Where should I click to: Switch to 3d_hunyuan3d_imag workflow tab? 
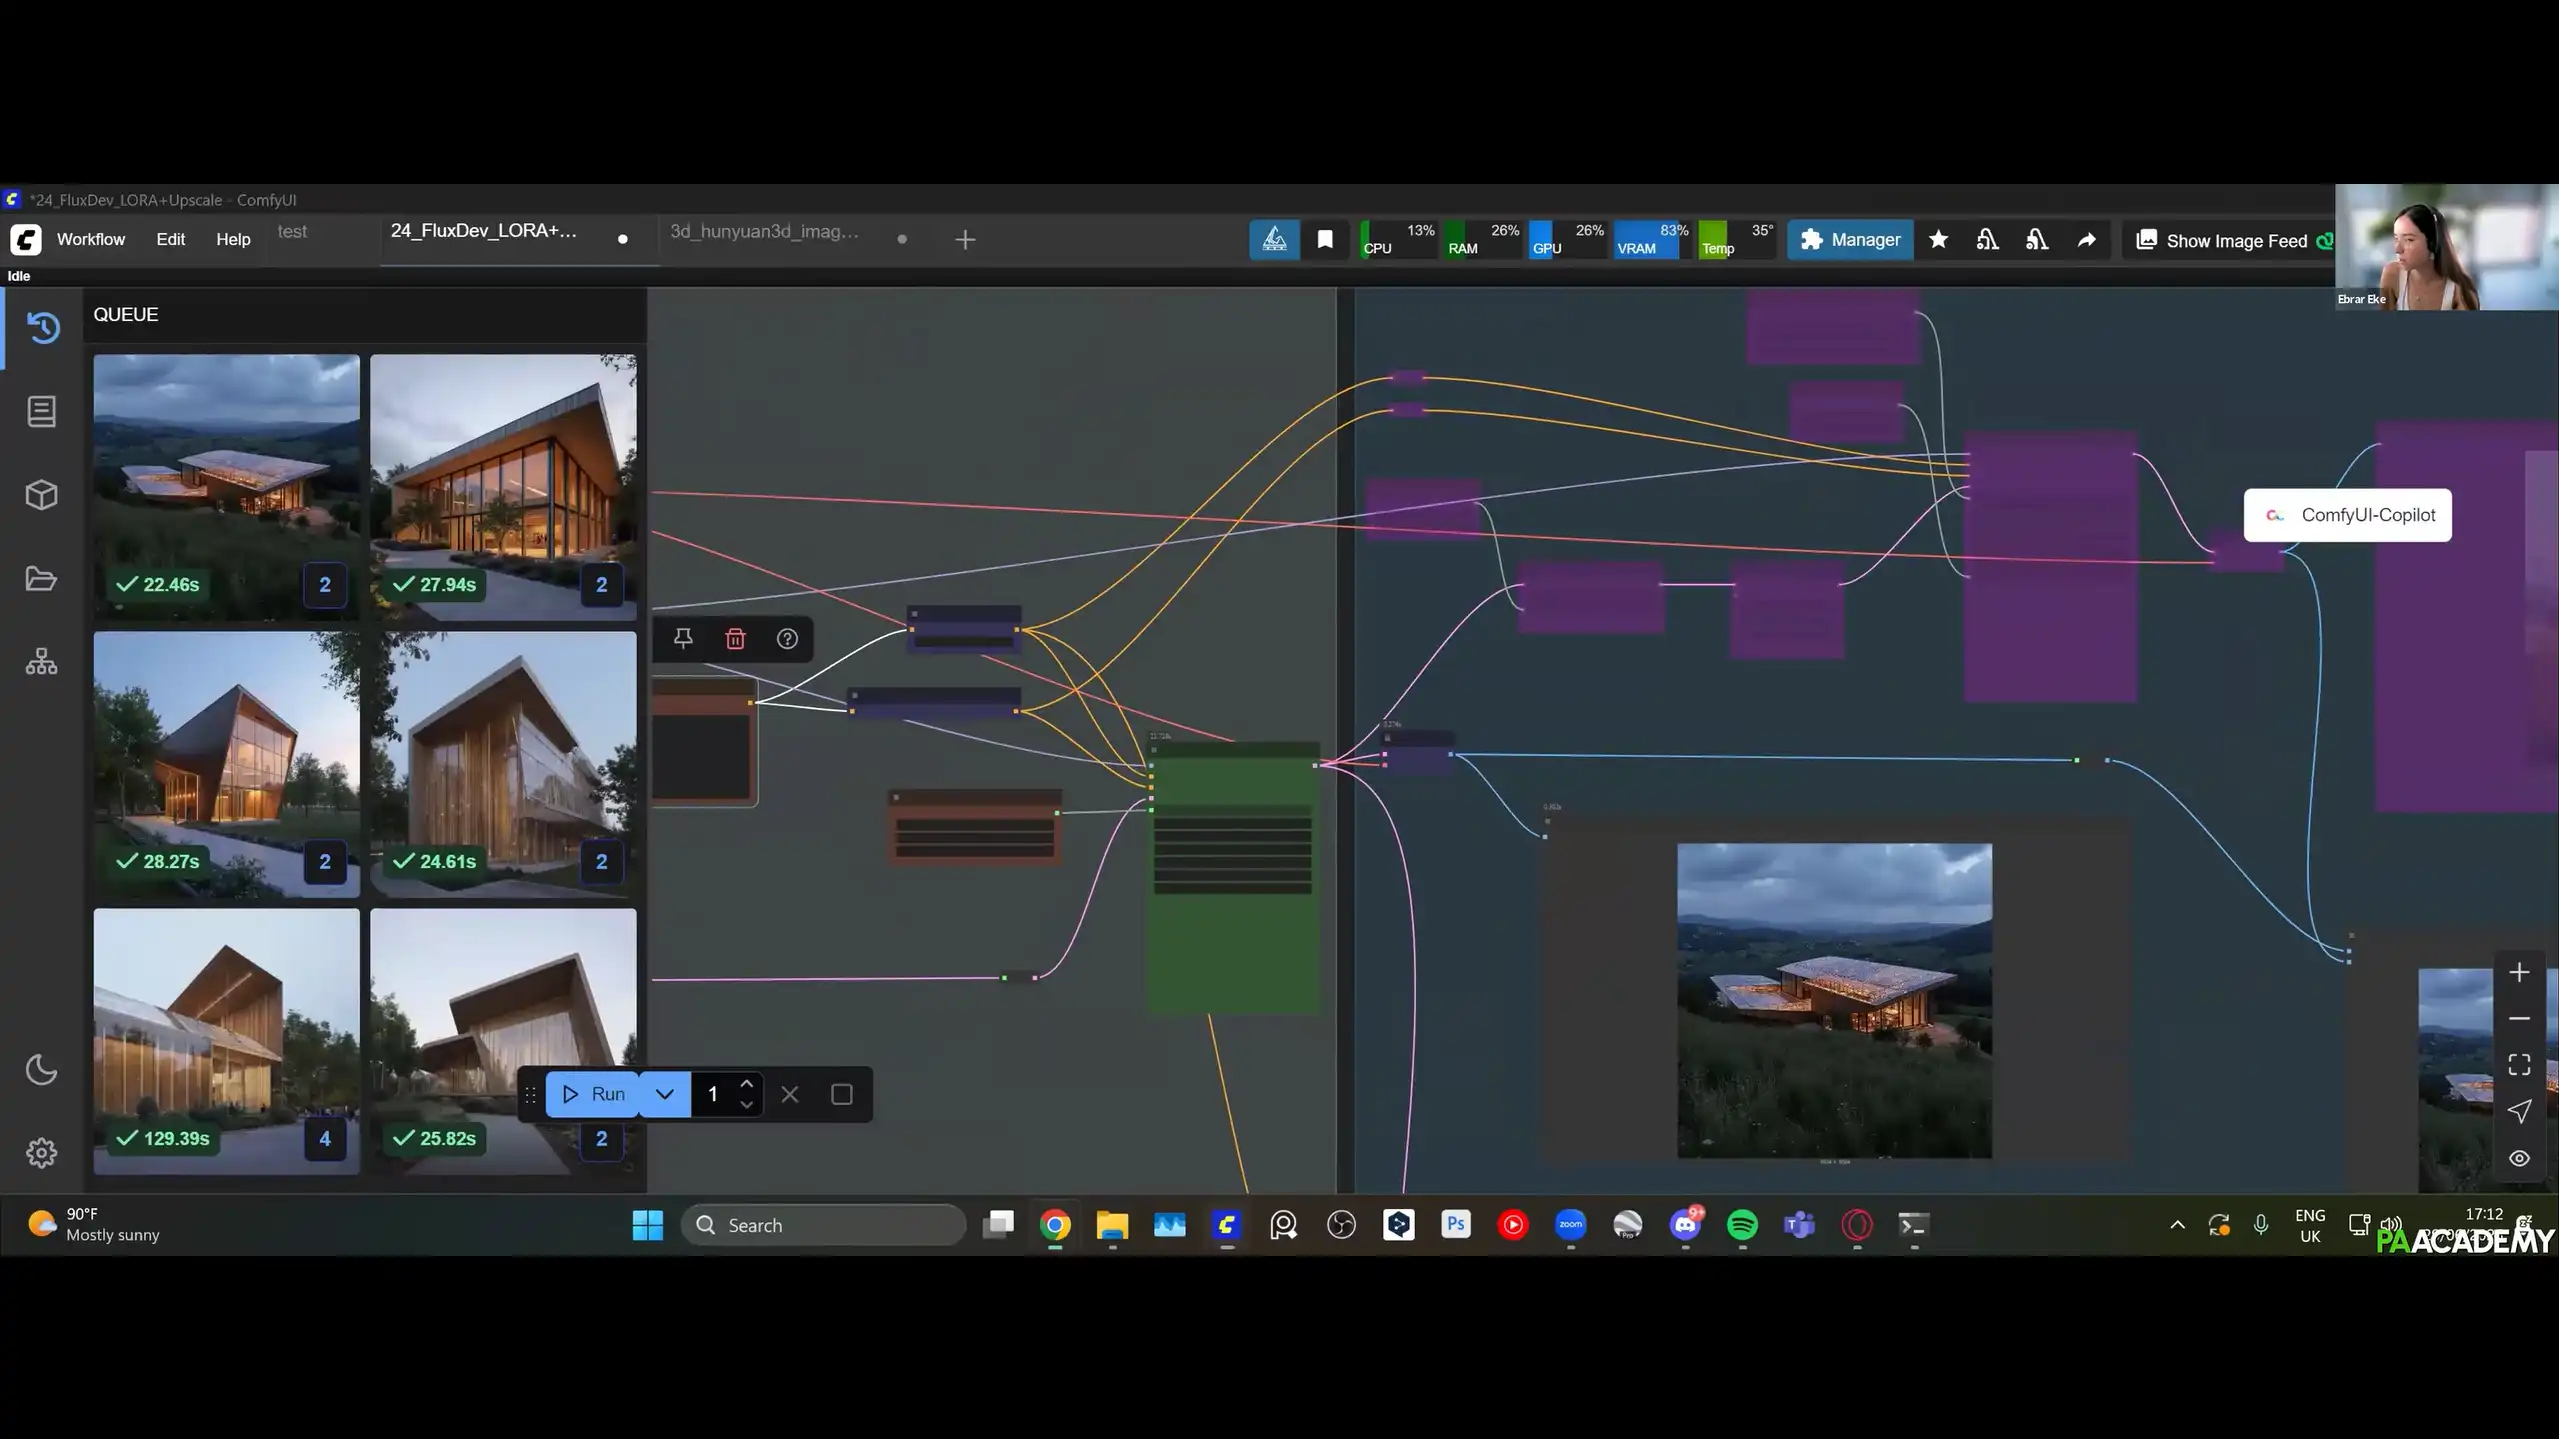(x=764, y=231)
